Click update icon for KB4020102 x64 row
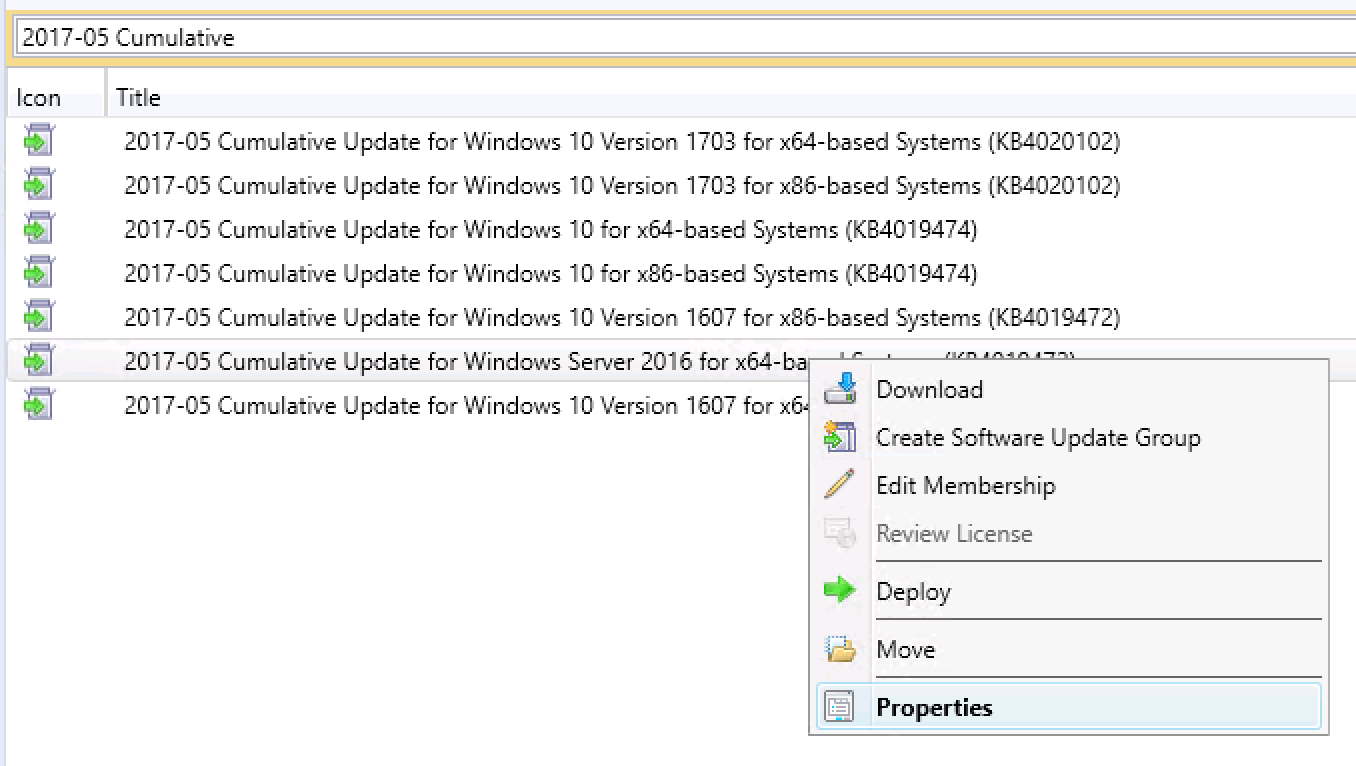Screen dimensions: 1356x766 [39, 142]
